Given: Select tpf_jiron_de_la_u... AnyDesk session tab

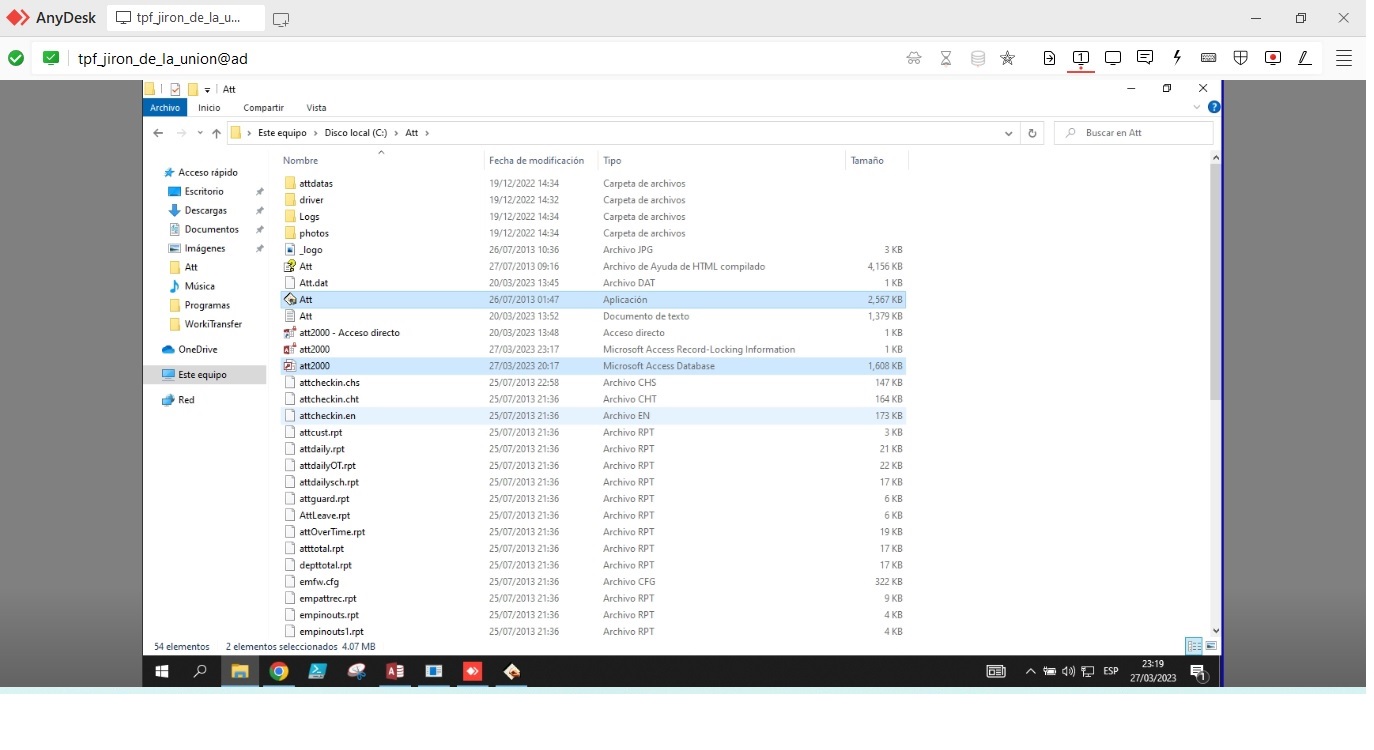Looking at the screenshot, I should 186,18.
